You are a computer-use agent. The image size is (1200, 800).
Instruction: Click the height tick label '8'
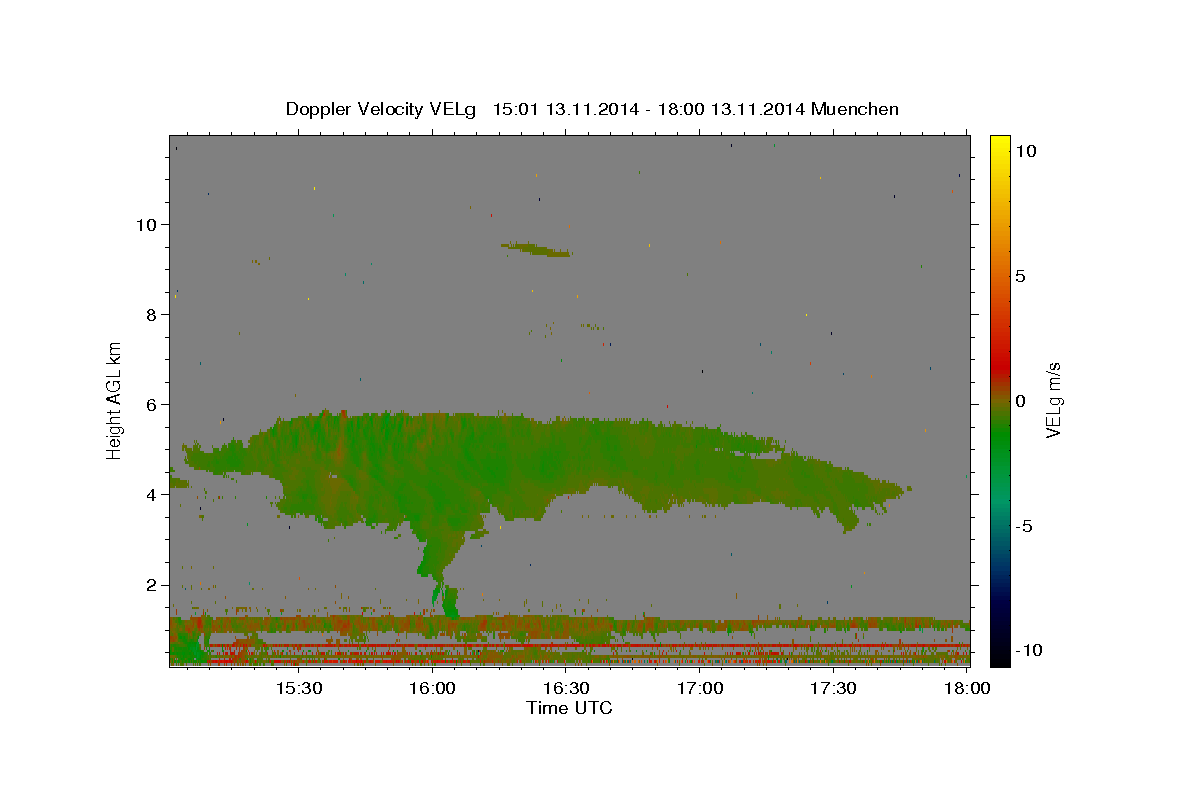[153, 314]
